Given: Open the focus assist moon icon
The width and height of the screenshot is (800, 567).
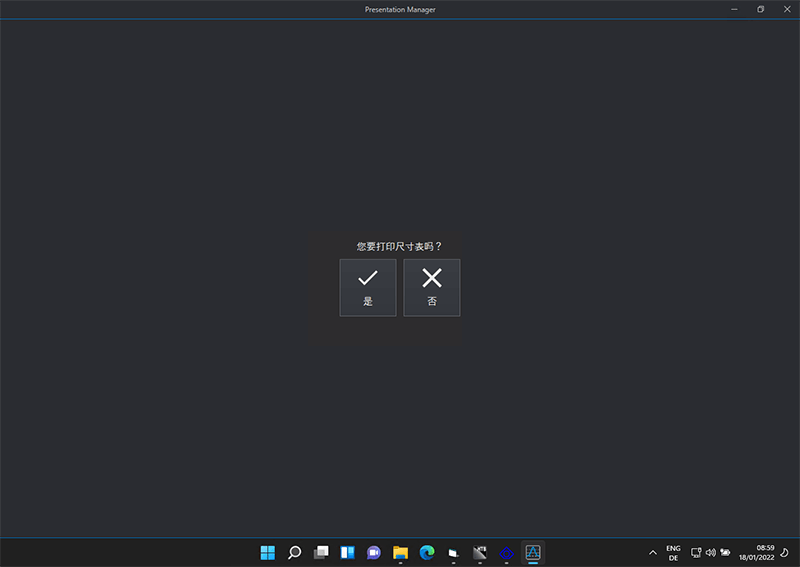Looking at the screenshot, I should 785,552.
